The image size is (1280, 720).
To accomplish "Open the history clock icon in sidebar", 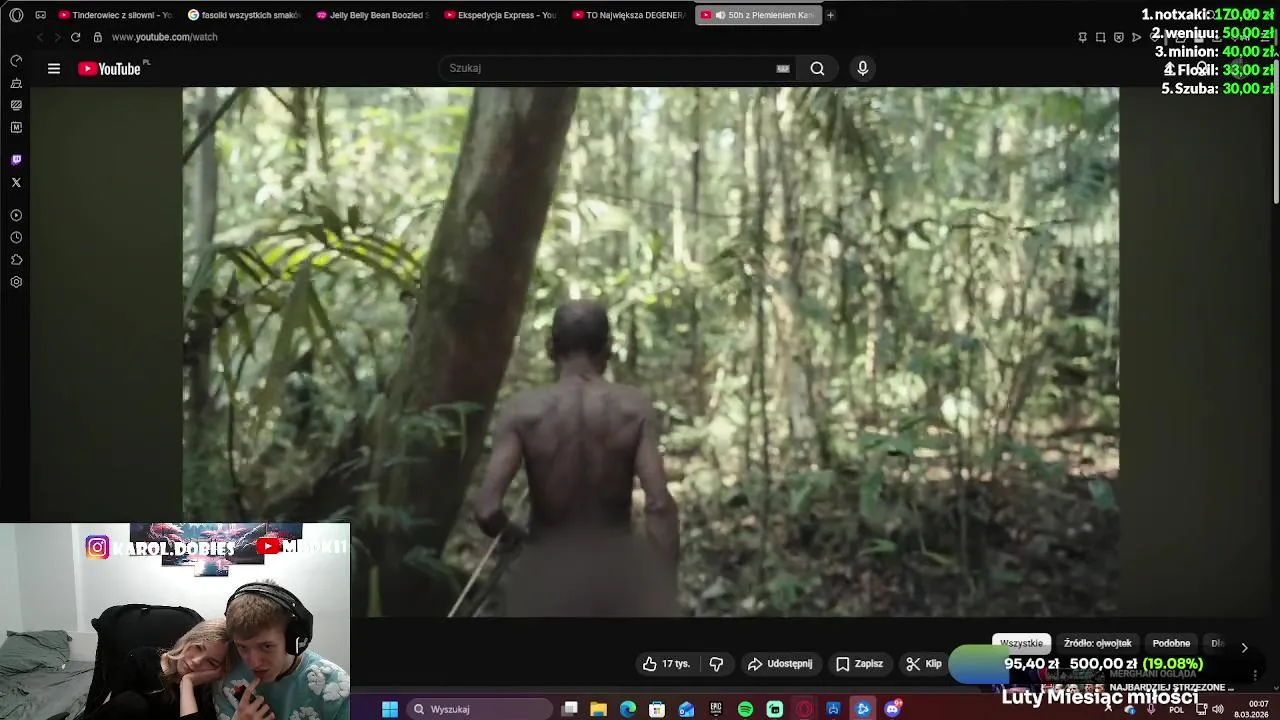I will click(x=16, y=238).
